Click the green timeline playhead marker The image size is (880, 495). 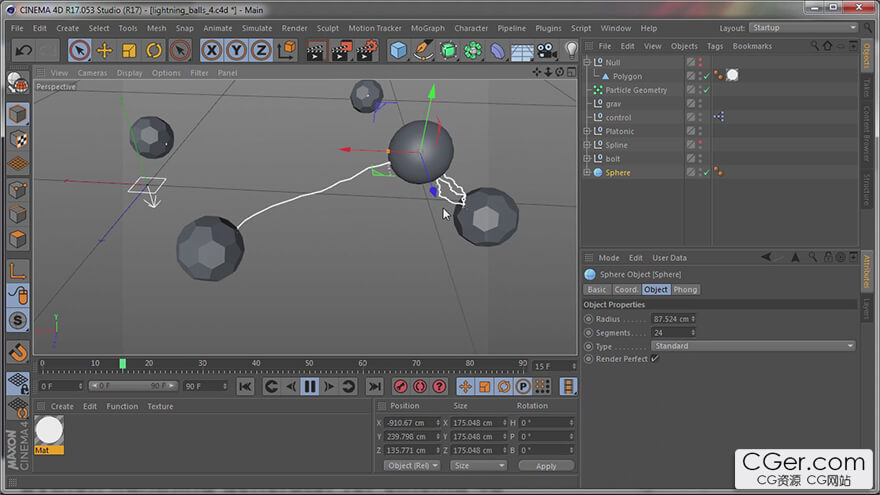pyautogui.click(x=122, y=364)
